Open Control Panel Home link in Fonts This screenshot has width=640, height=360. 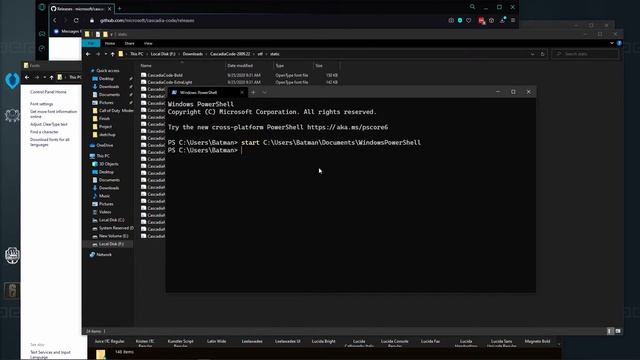tap(48, 92)
